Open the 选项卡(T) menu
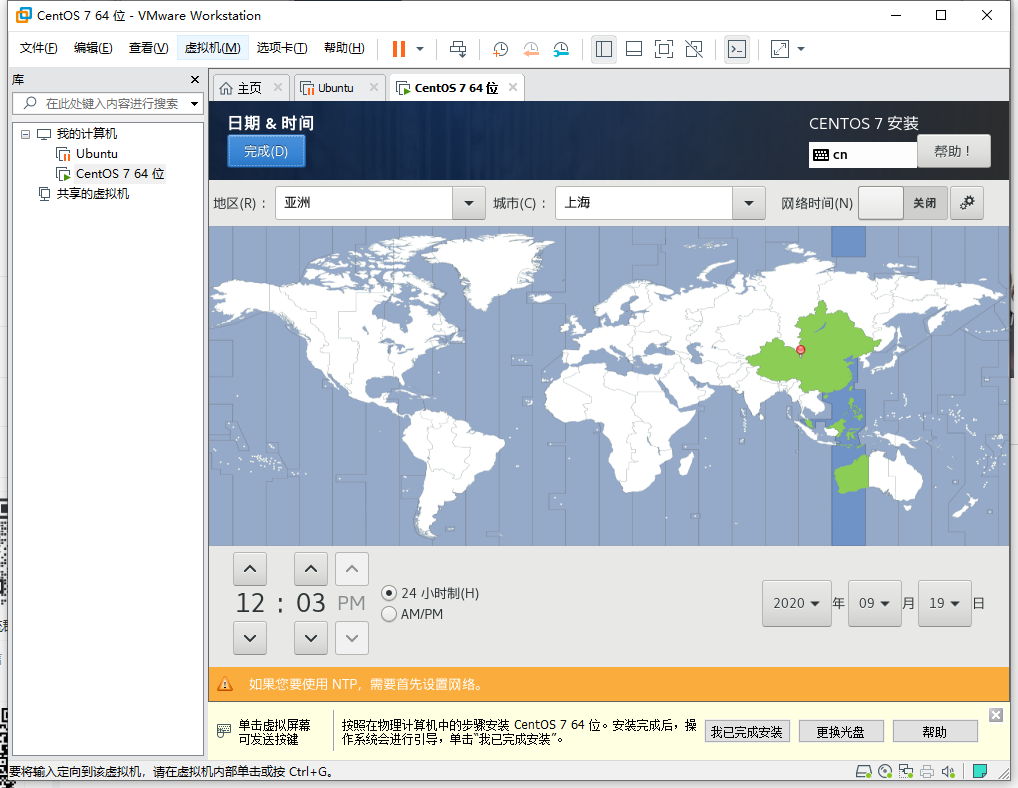The image size is (1018, 788). (282, 48)
